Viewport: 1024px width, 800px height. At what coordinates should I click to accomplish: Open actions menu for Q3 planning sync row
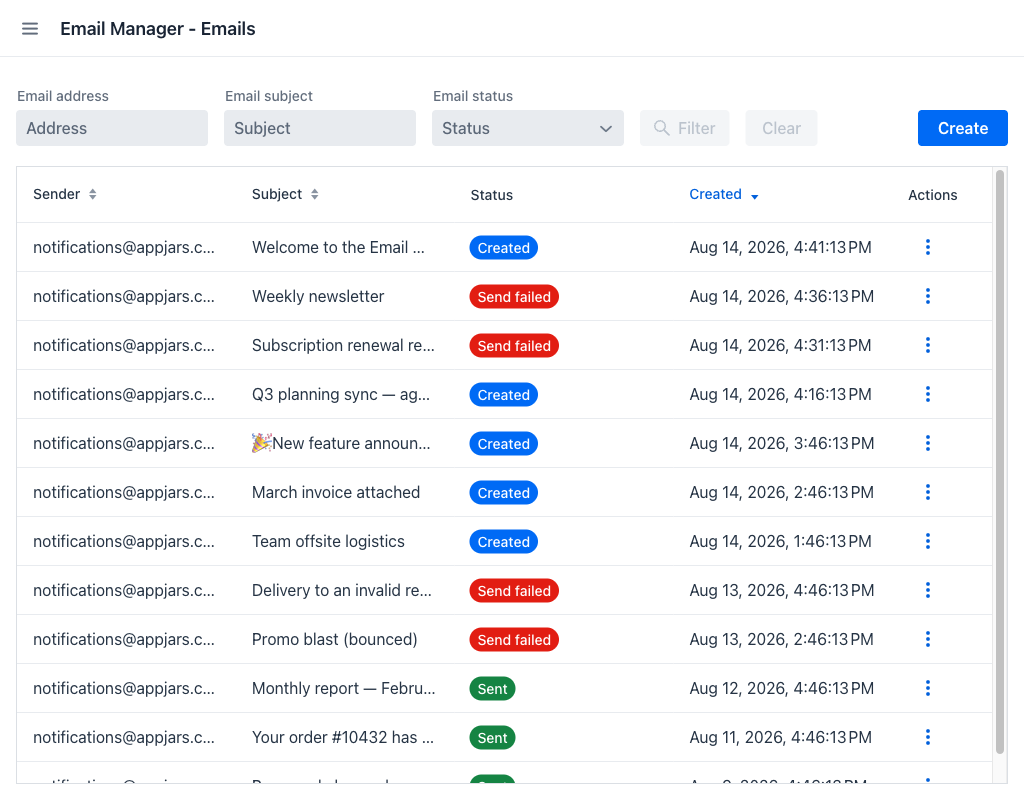[927, 394]
